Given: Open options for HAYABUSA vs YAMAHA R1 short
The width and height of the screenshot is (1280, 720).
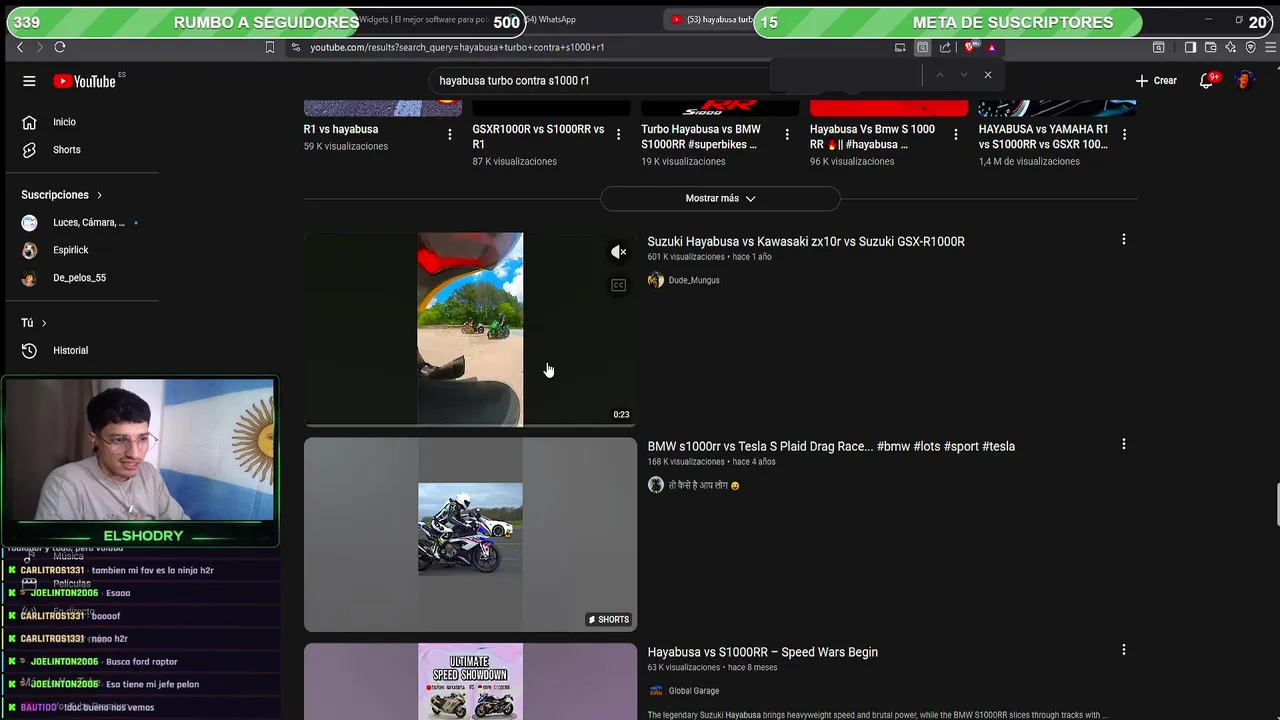Looking at the screenshot, I should (1125, 134).
